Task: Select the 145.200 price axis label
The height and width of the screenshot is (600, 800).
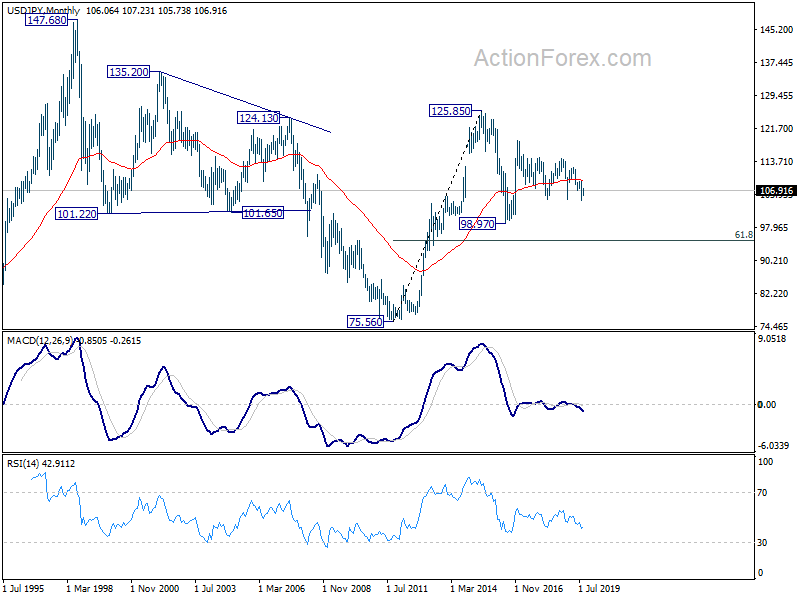Action: pos(776,30)
